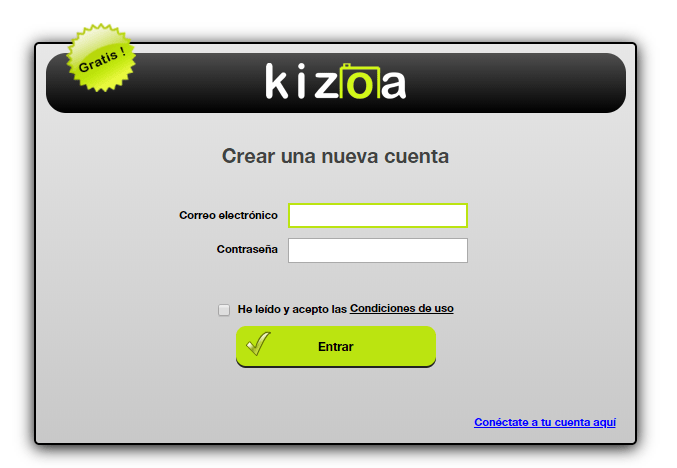This screenshot has height=468, width=677.
Task: Click the white letter k of the Kizoa logo
Action: [276, 81]
